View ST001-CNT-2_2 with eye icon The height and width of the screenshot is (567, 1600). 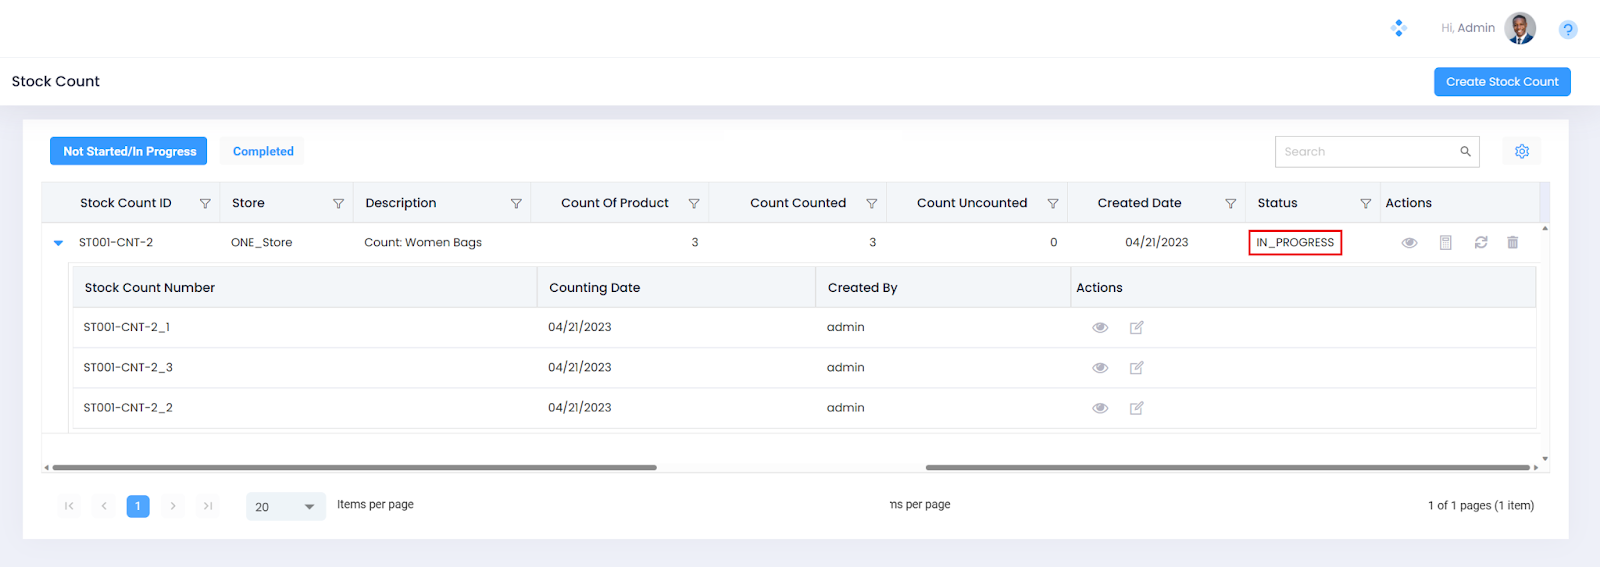click(x=1100, y=408)
